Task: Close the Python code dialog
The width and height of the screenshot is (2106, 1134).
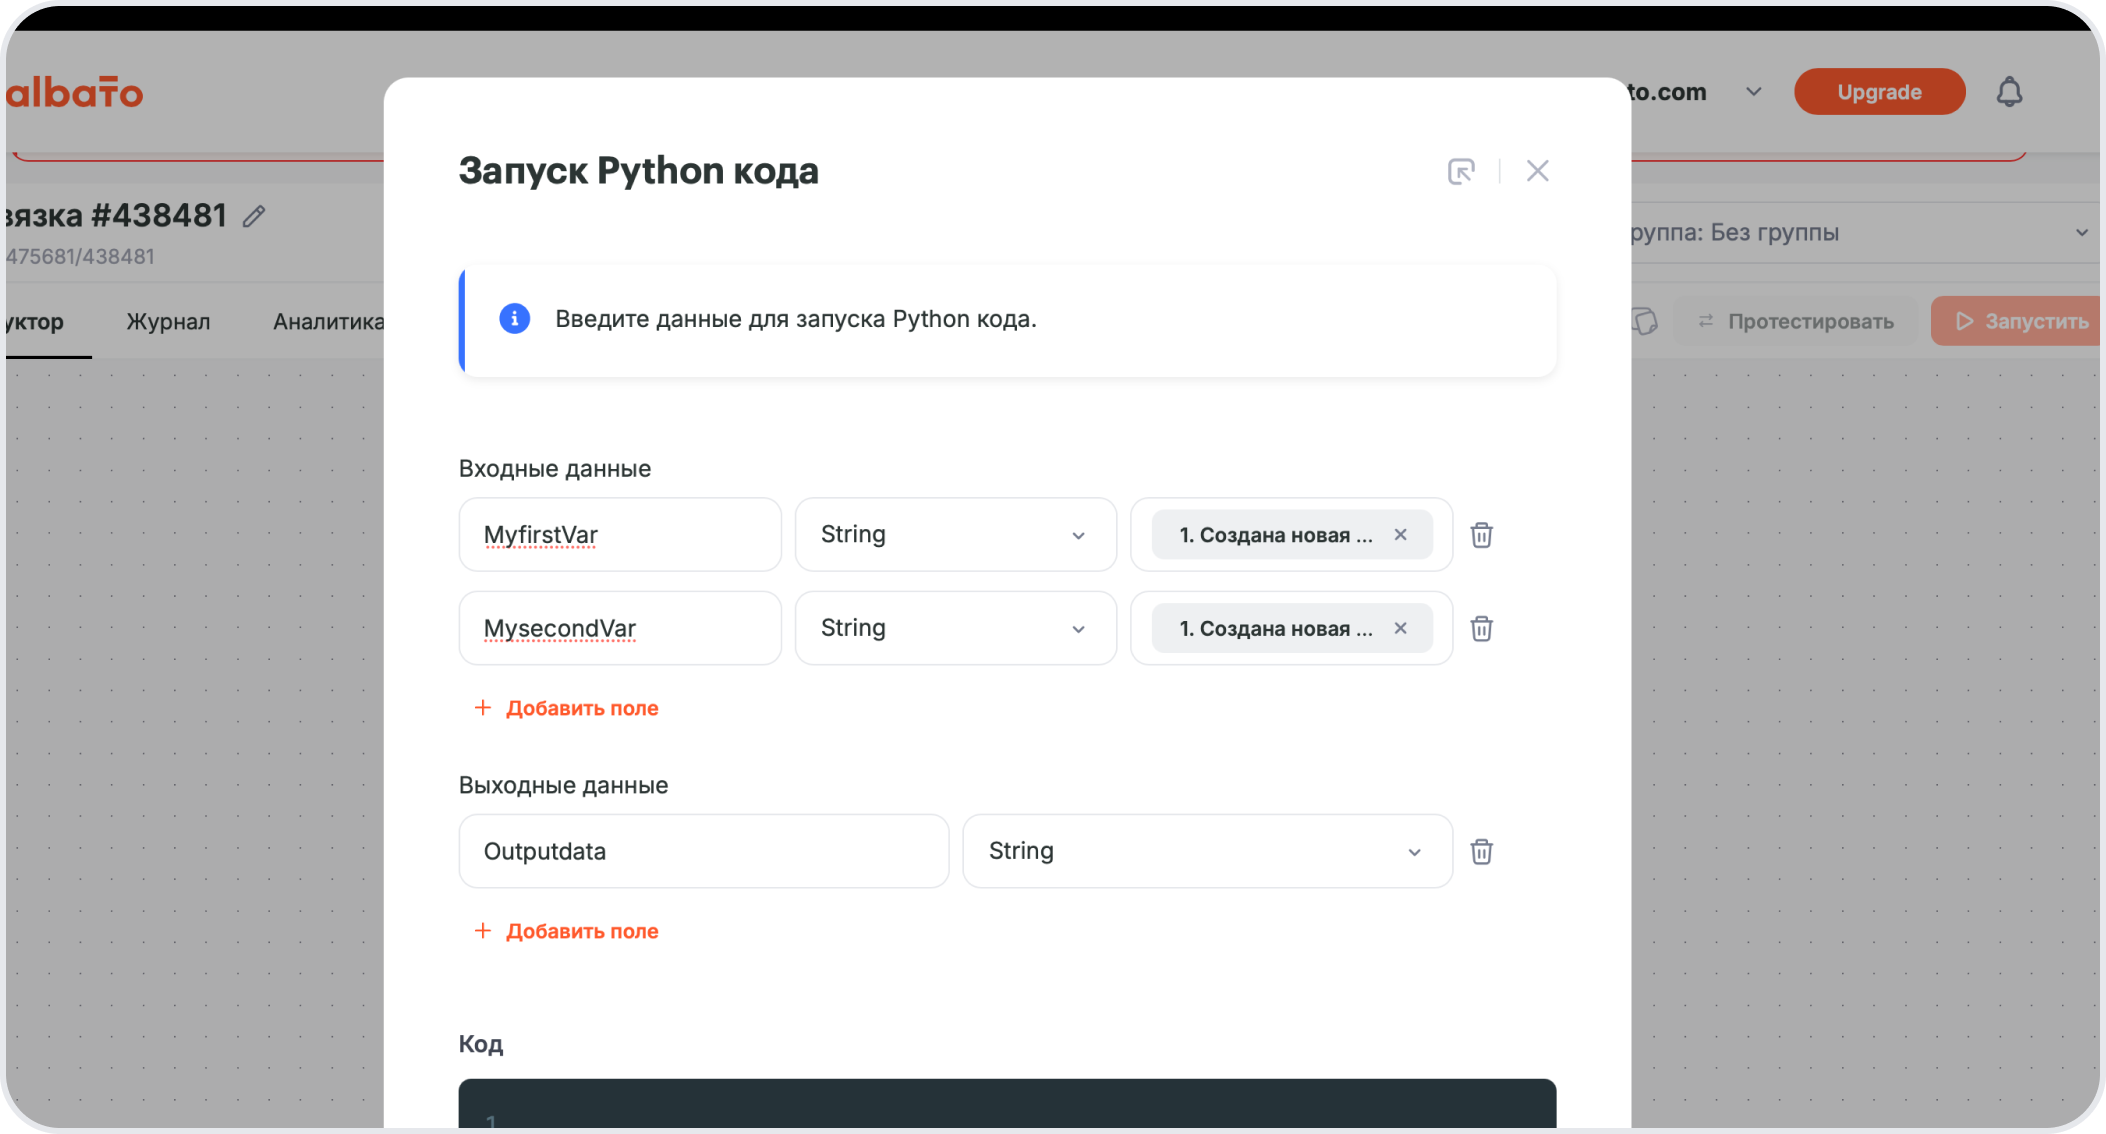Action: (1537, 171)
